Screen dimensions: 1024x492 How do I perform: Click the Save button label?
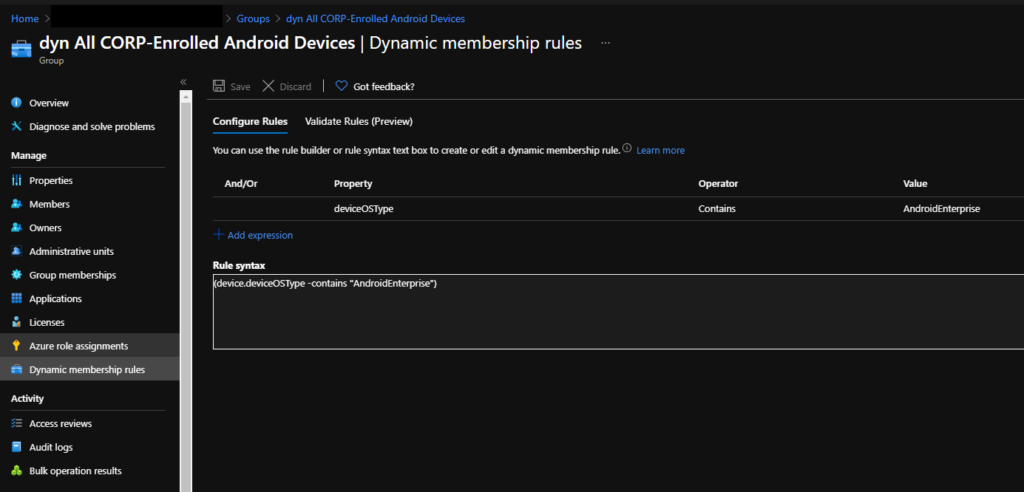240,86
